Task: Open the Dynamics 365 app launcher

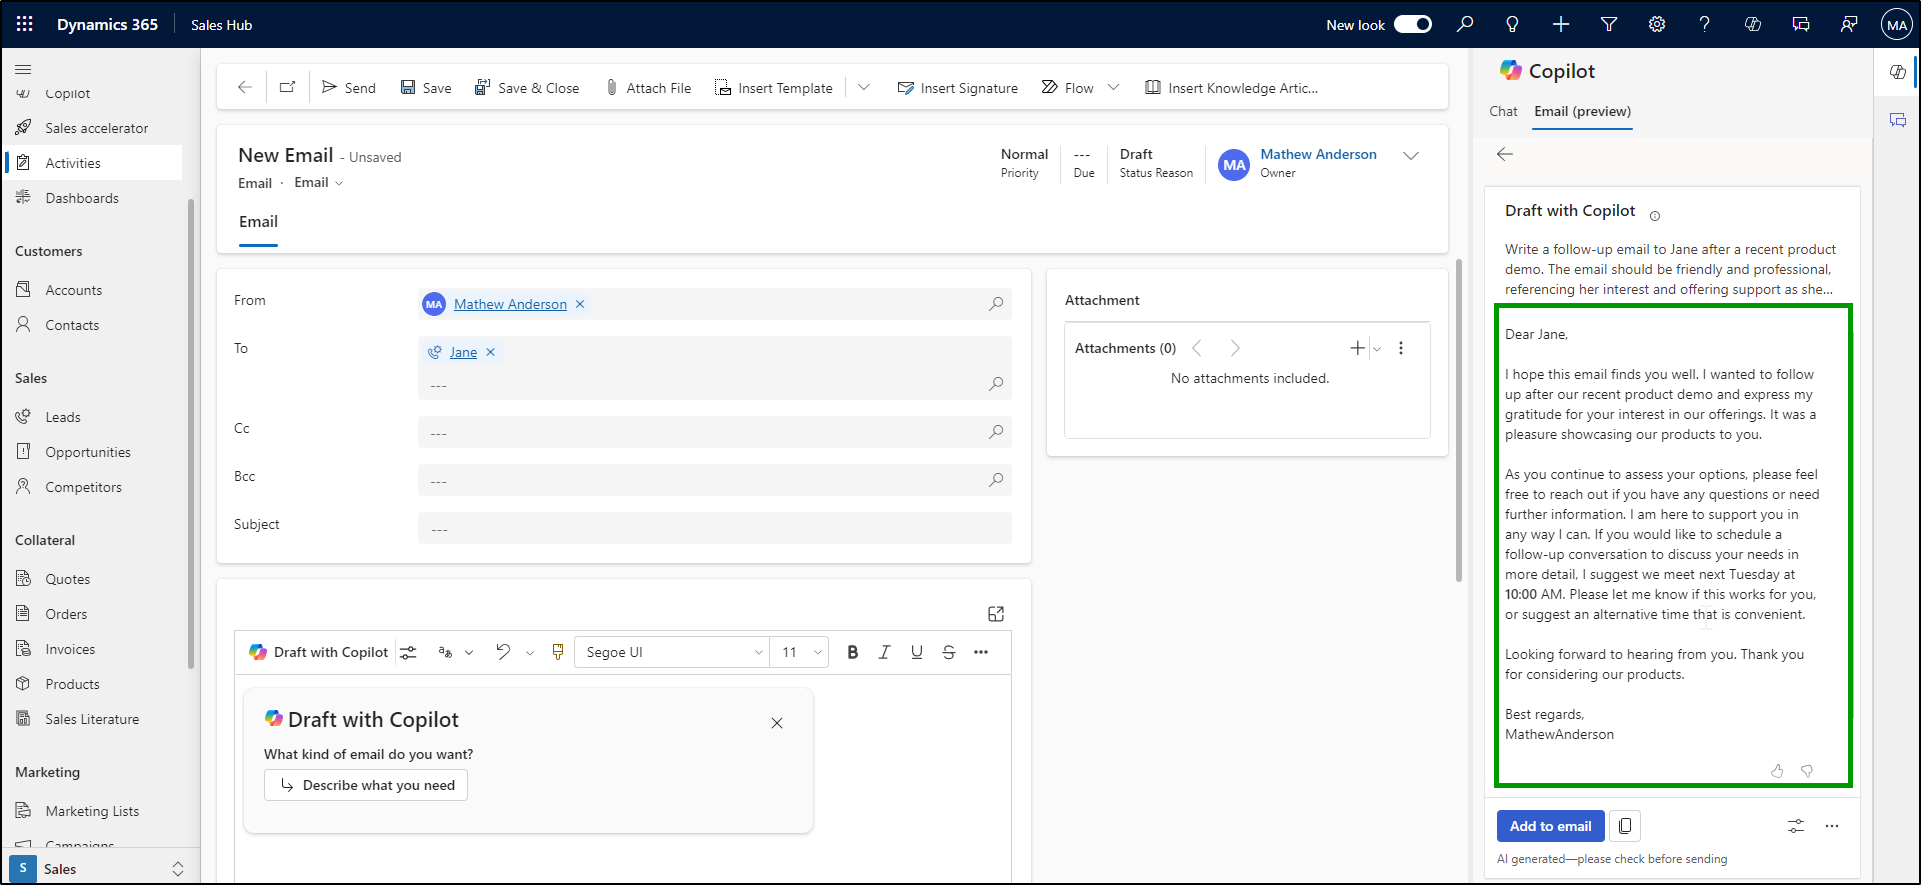Action: pyautogui.click(x=25, y=24)
